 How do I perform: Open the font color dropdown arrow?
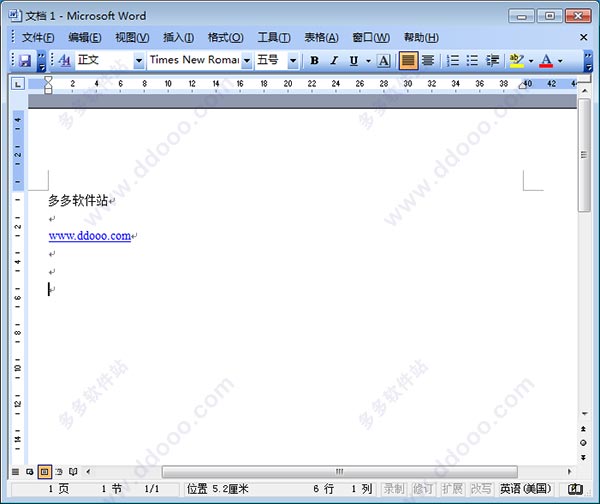[560, 60]
